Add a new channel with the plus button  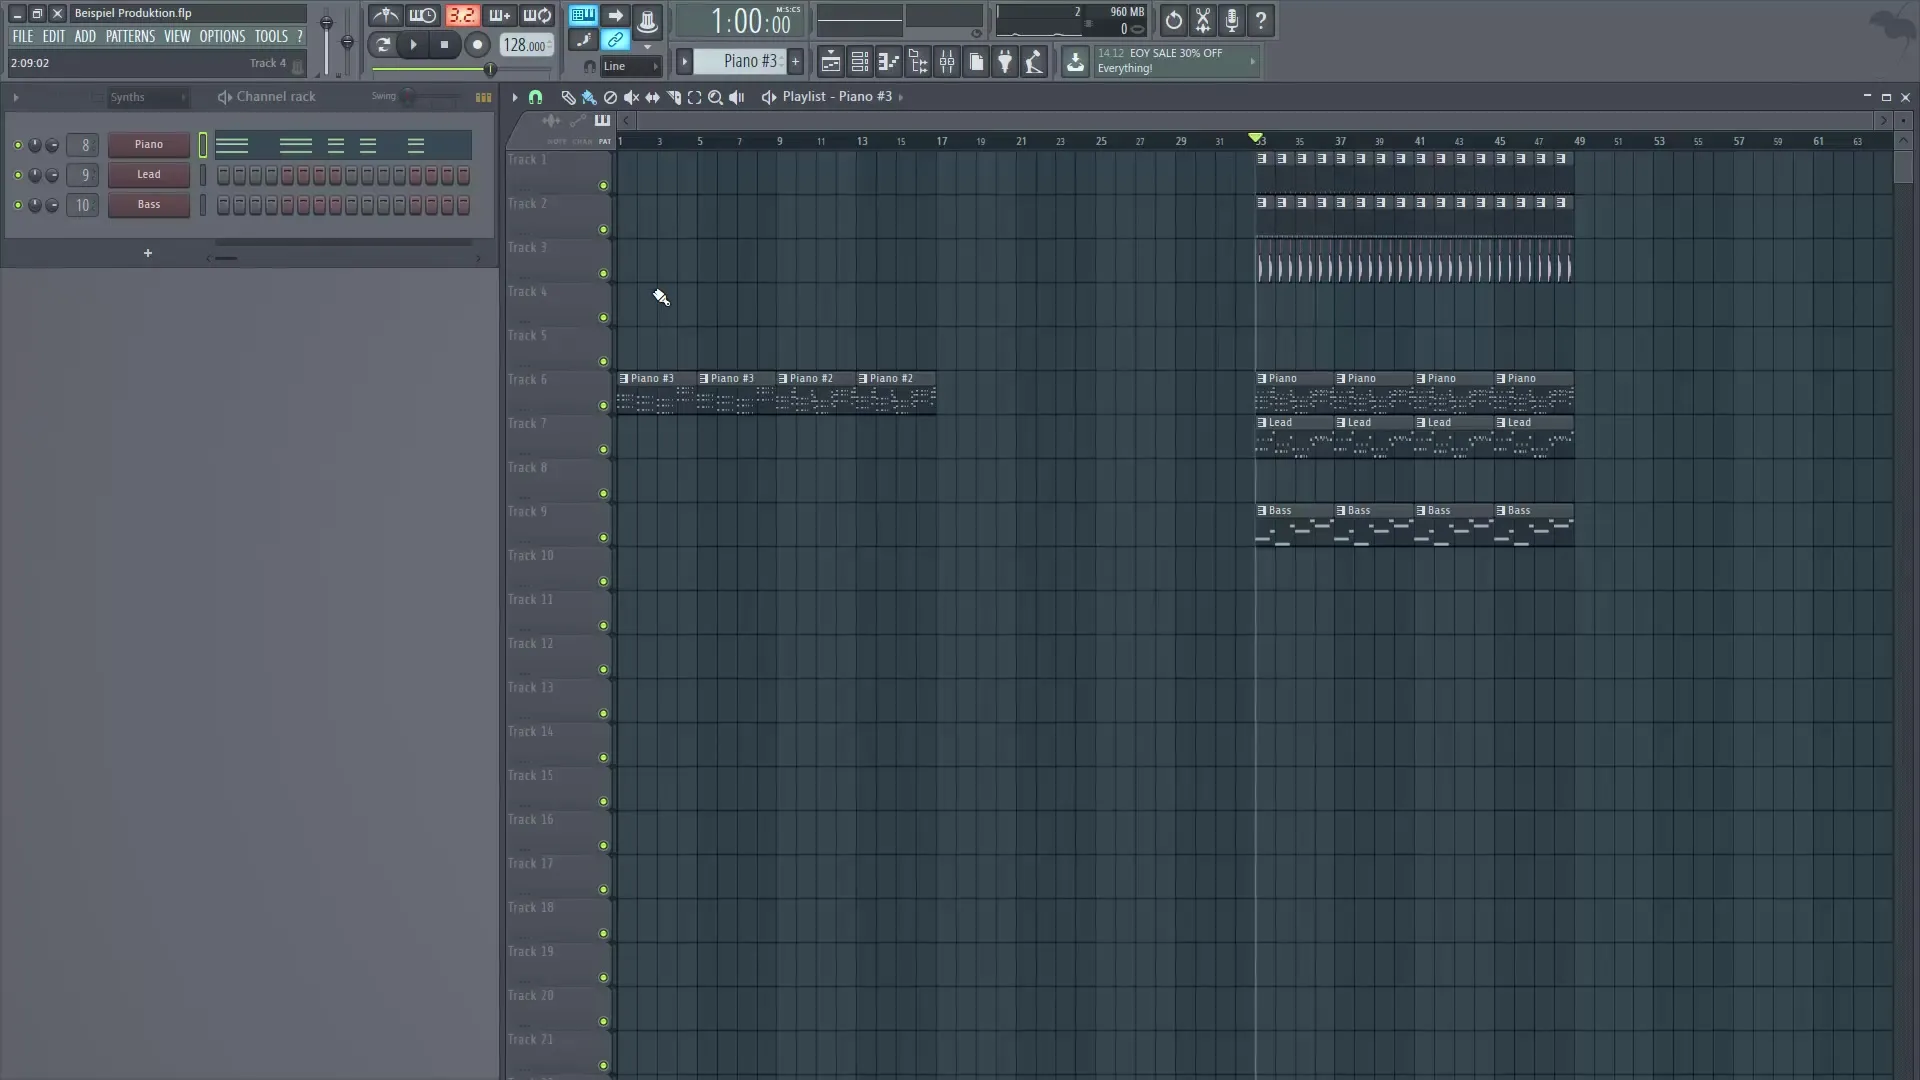pos(148,253)
